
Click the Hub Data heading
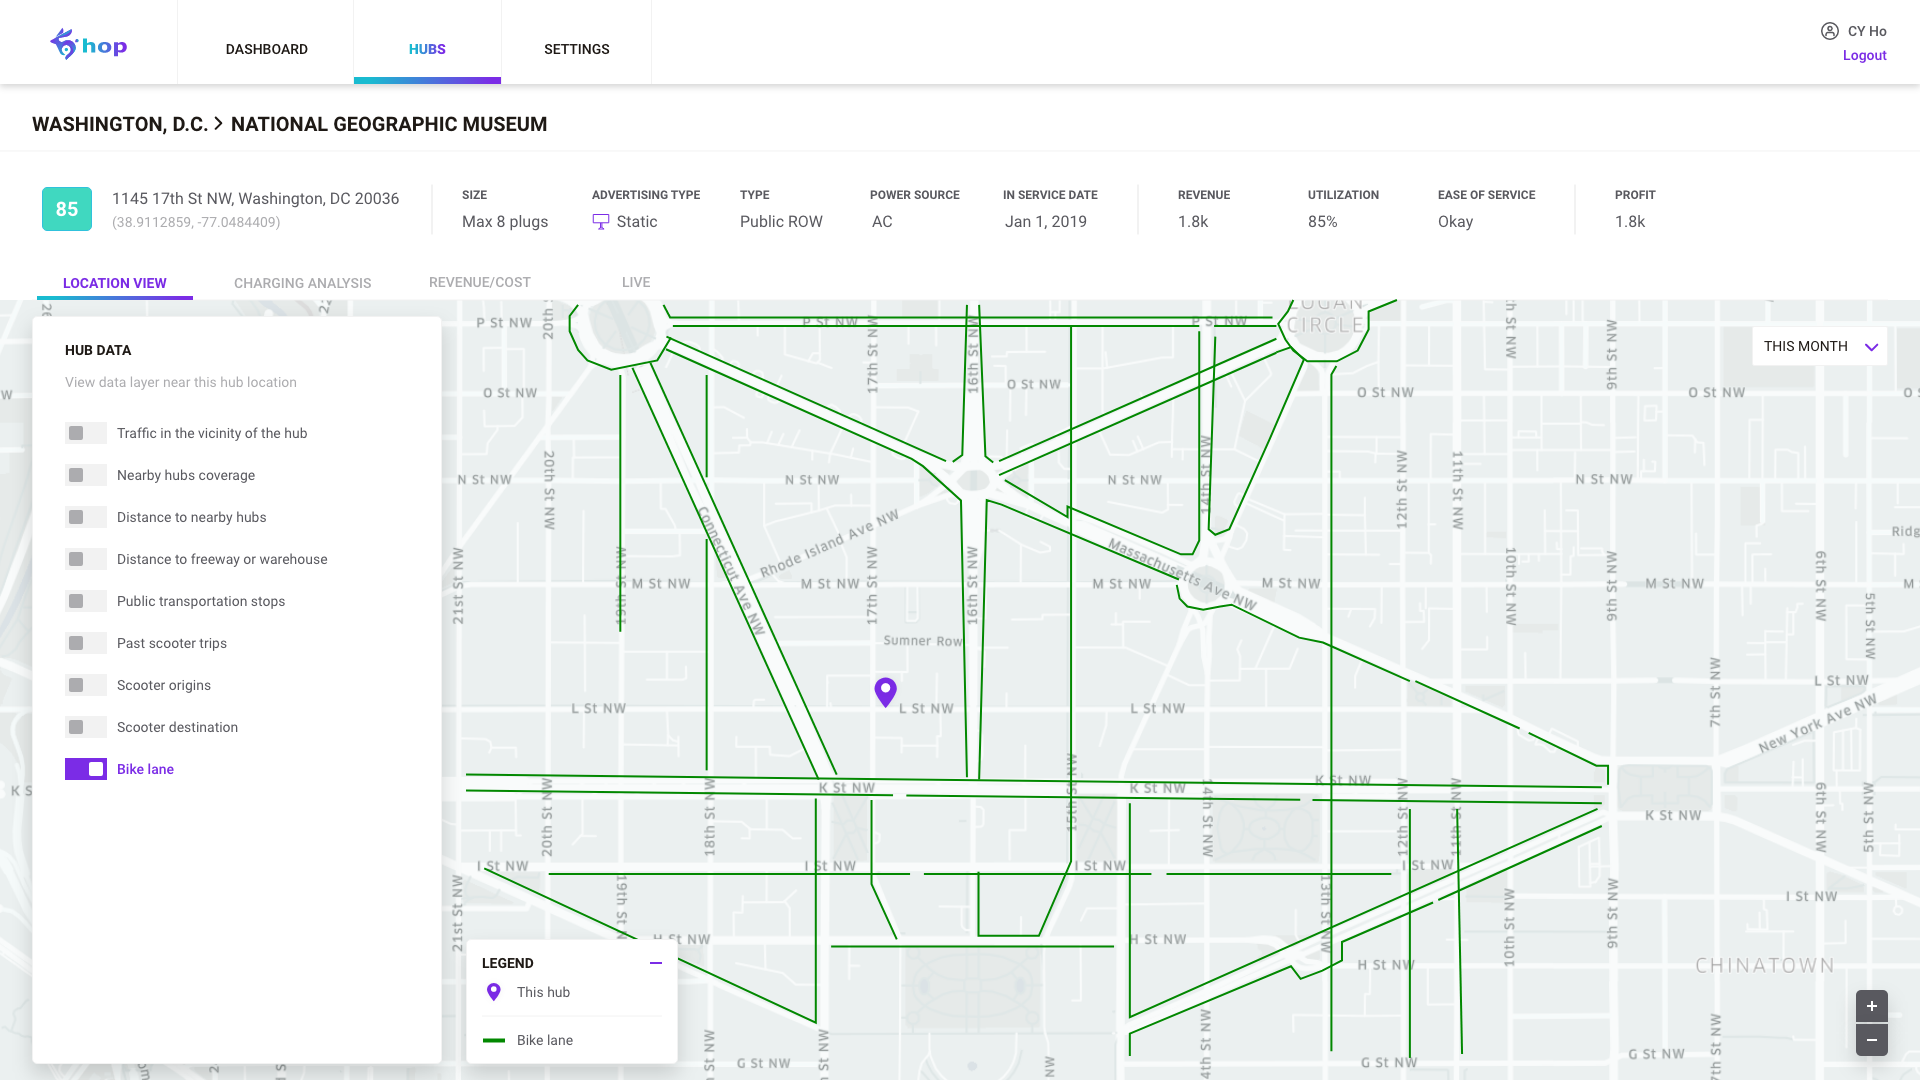tap(98, 350)
